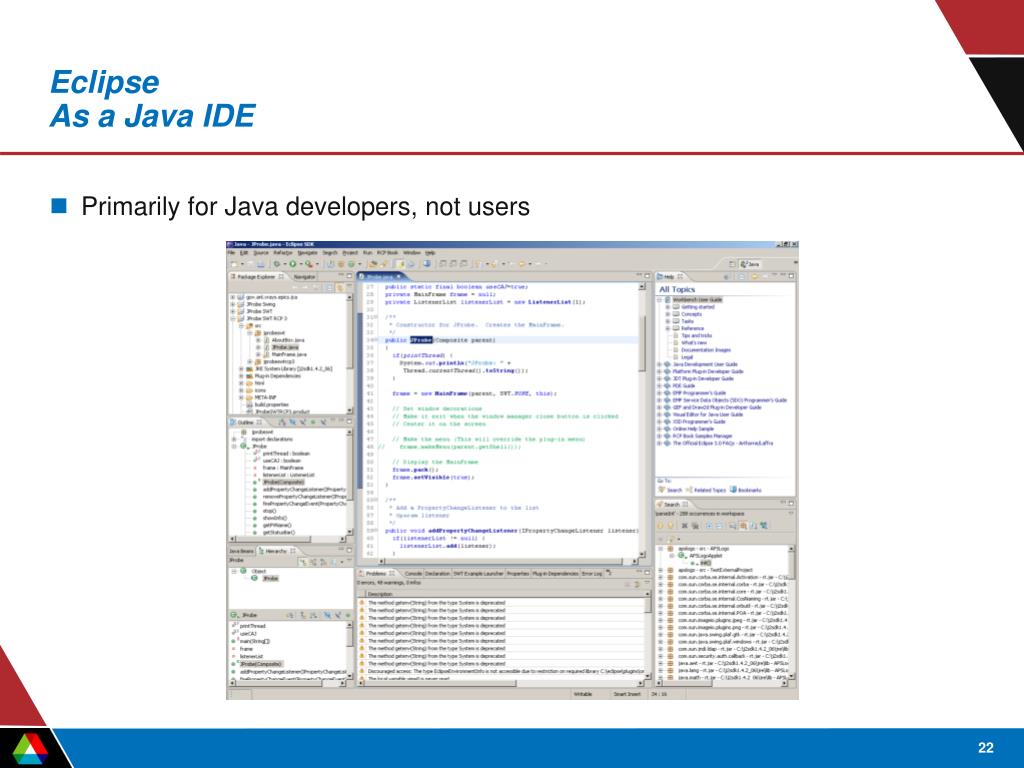
Task: Click Remove All Matches icon in Search view
Action: (696, 525)
